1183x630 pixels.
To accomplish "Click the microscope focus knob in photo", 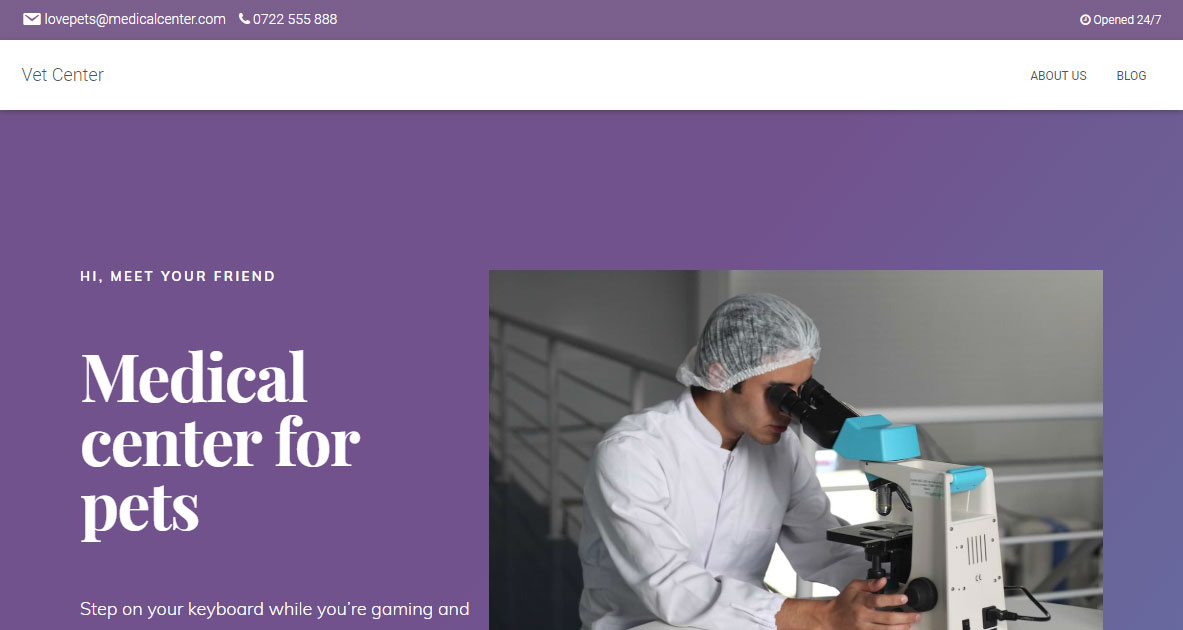I will click(920, 594).
